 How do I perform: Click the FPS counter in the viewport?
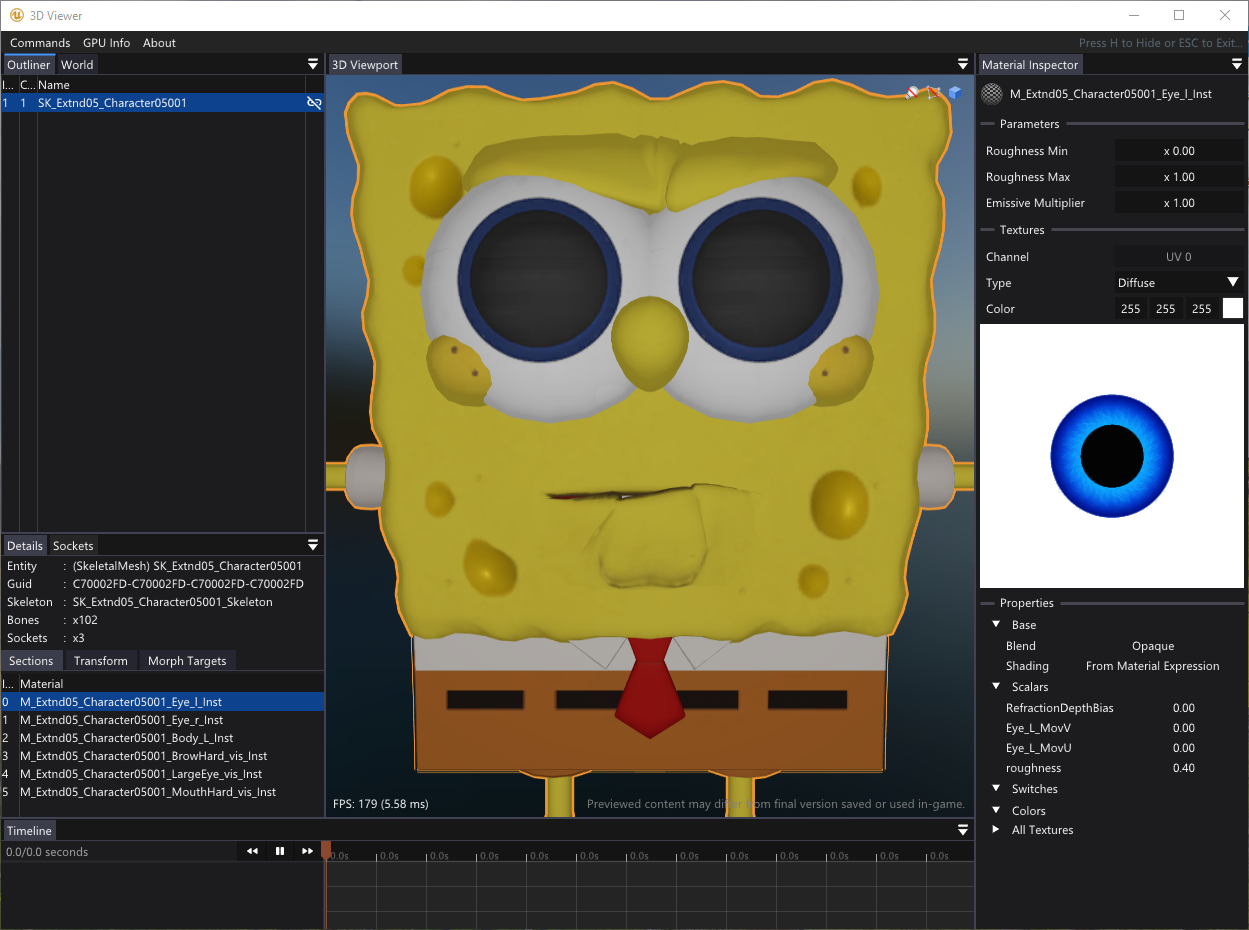pyautogui.click(x=380, y=804)
